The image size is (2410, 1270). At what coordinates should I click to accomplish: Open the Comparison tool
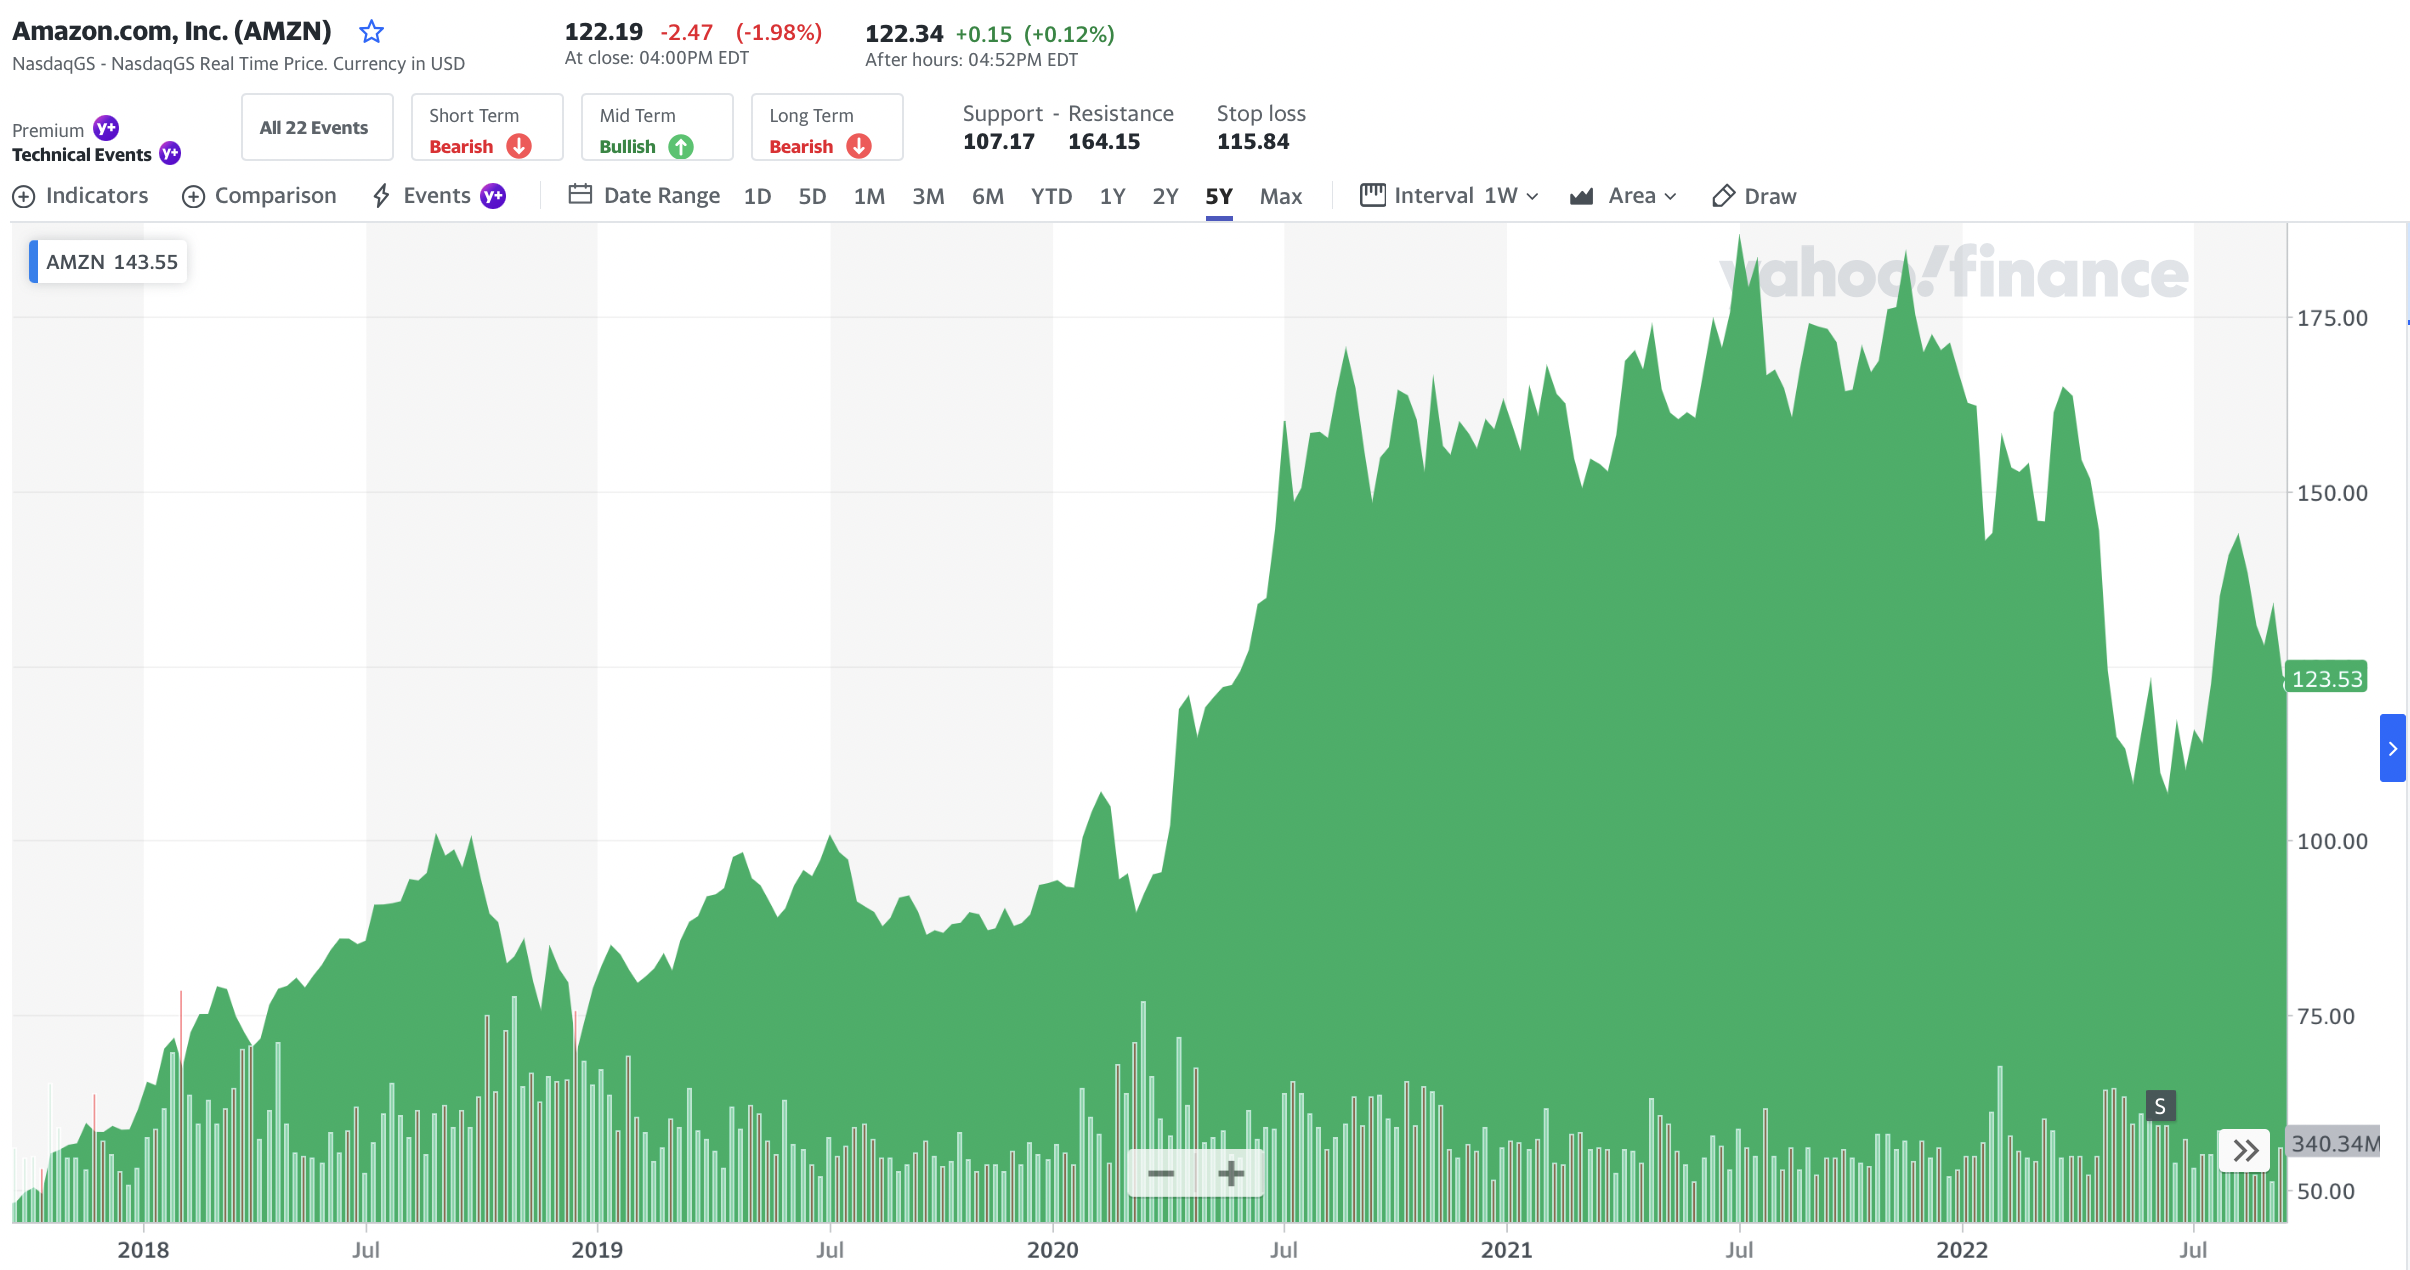pyautogui.click(x=259, y=196)
